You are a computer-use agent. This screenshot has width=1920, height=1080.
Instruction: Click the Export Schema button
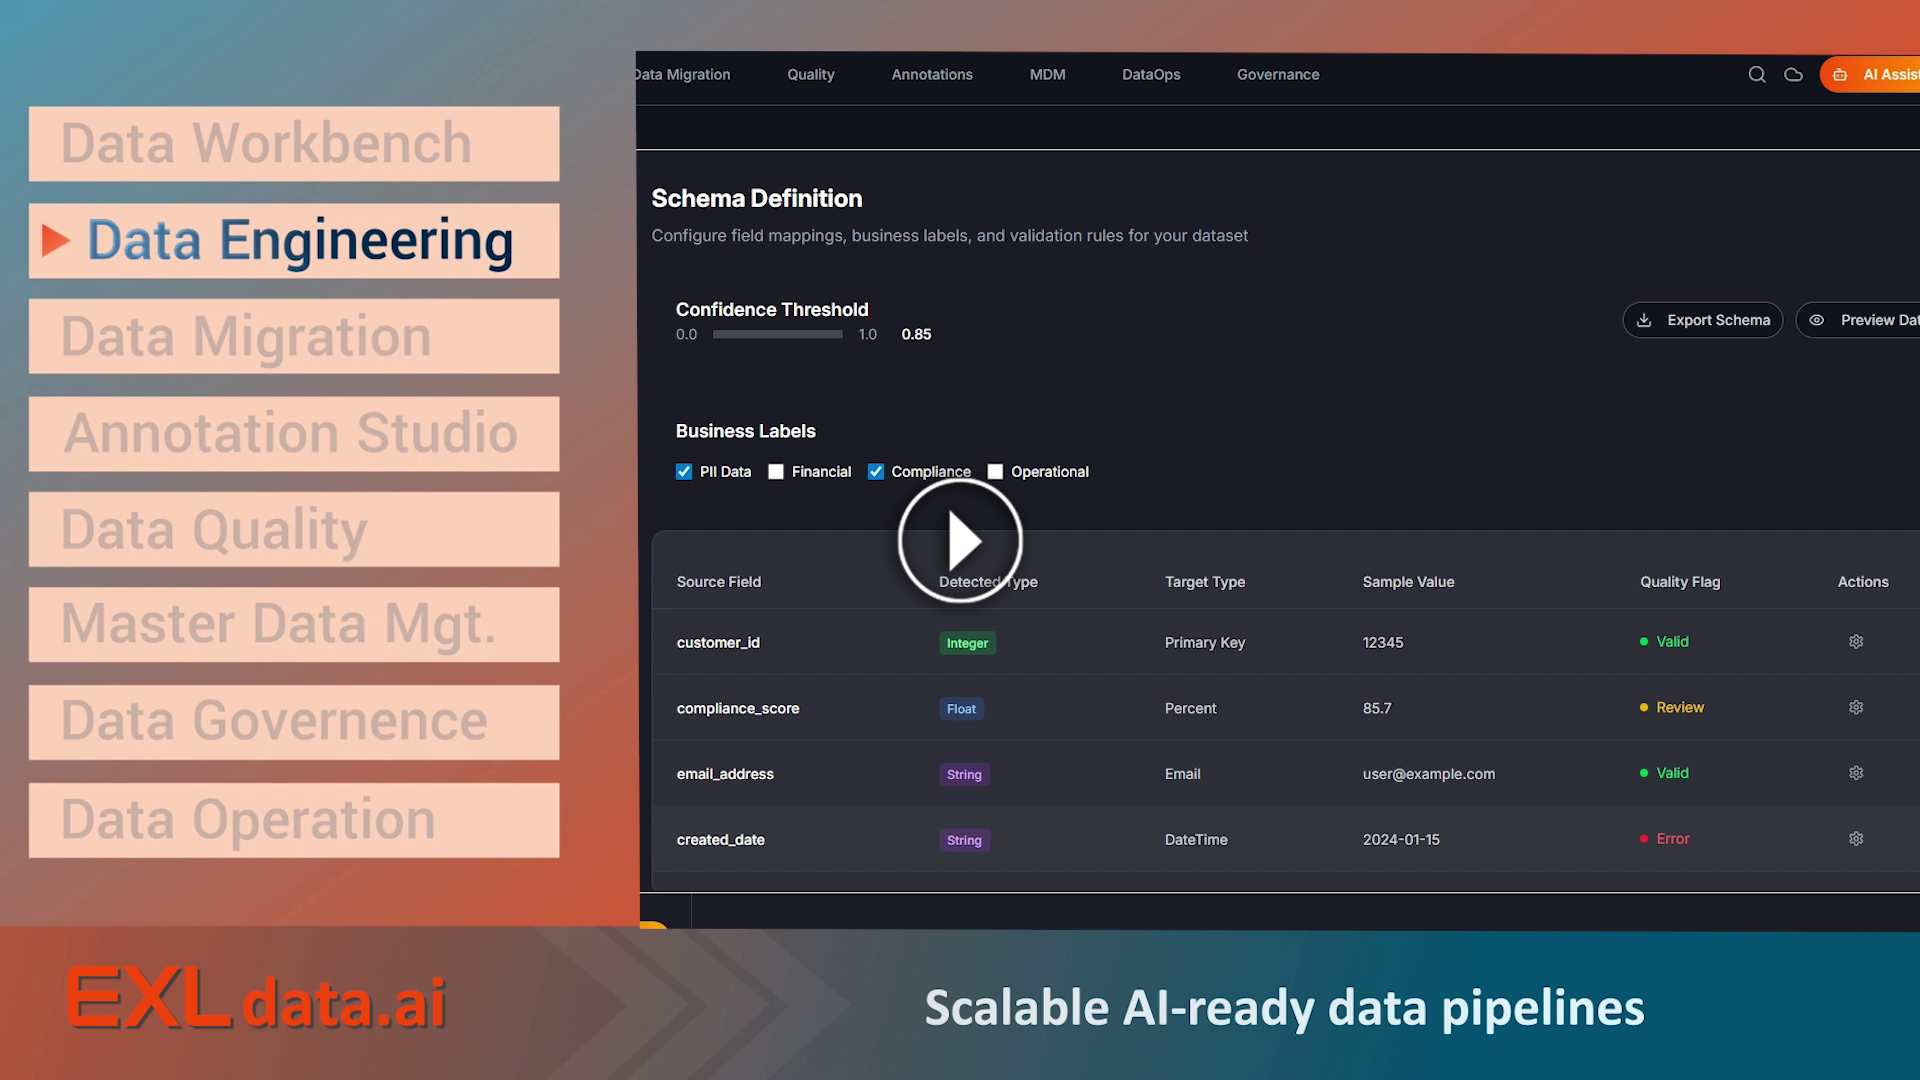[x=1702, y=320]
